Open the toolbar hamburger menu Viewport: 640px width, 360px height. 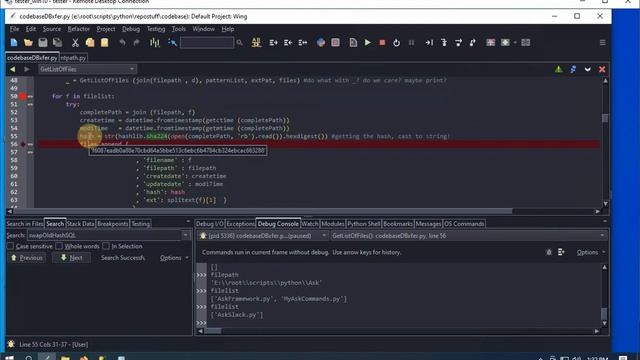[602, 42]
